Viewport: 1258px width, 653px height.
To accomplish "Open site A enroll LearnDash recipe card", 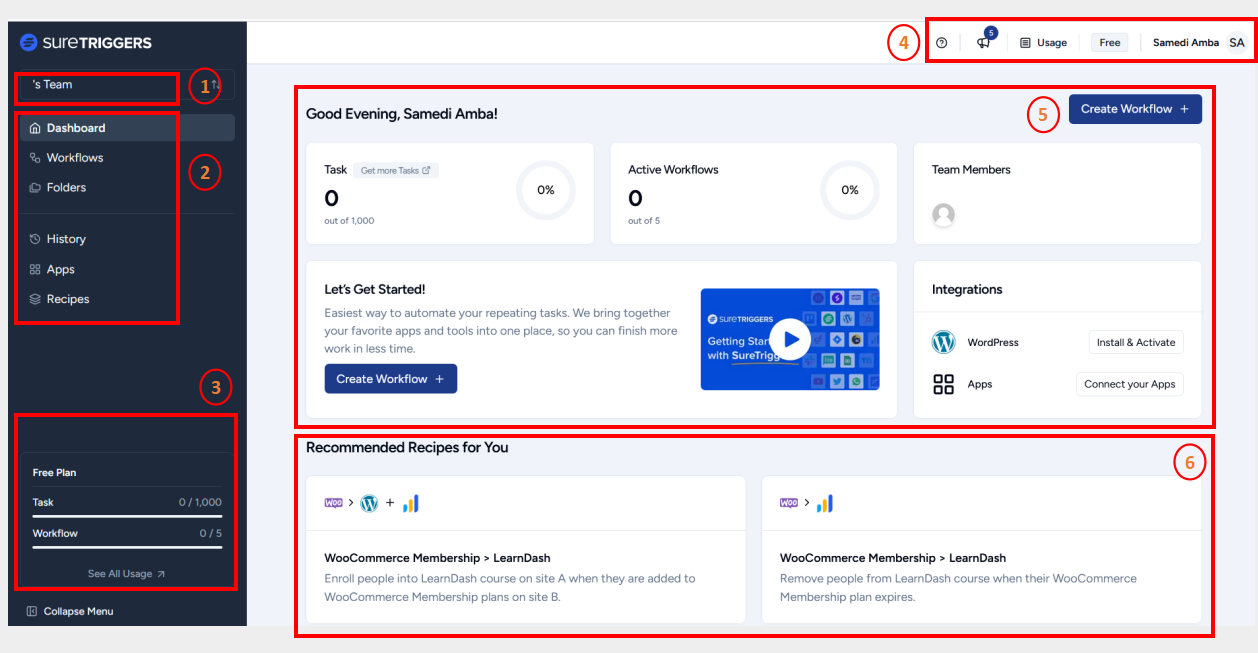I will 525,549.
